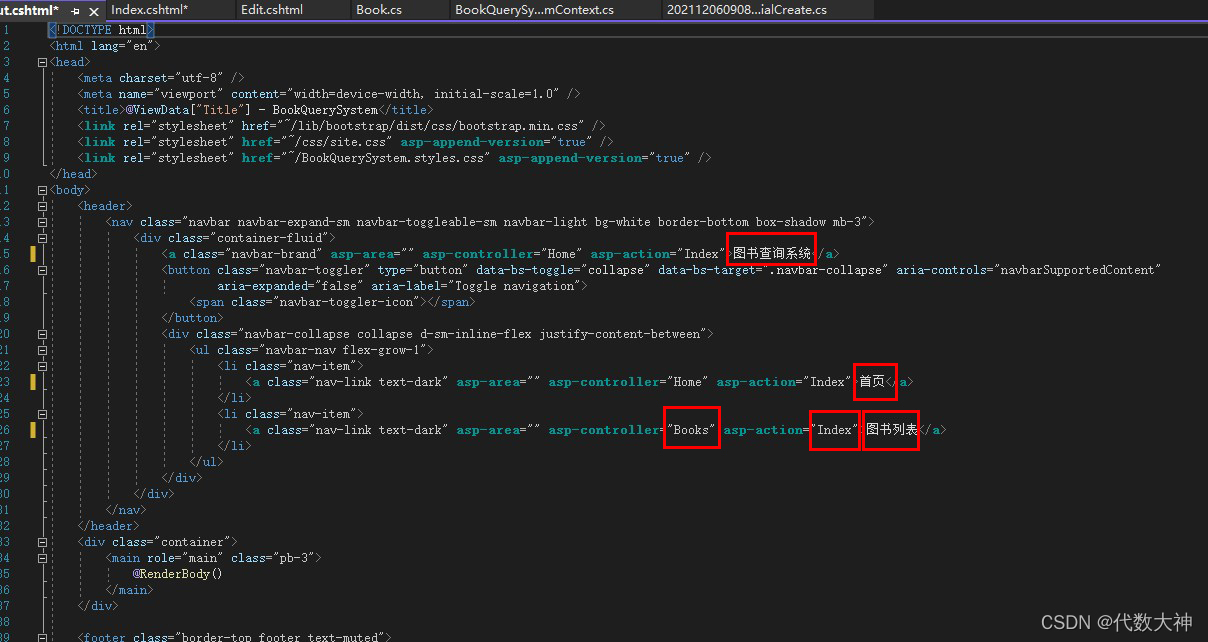Image resolution: width=1208 pixels, height=642 pixels.
Task: Collapse the first nav-item <li> fold marker
Action: (42, 366)
